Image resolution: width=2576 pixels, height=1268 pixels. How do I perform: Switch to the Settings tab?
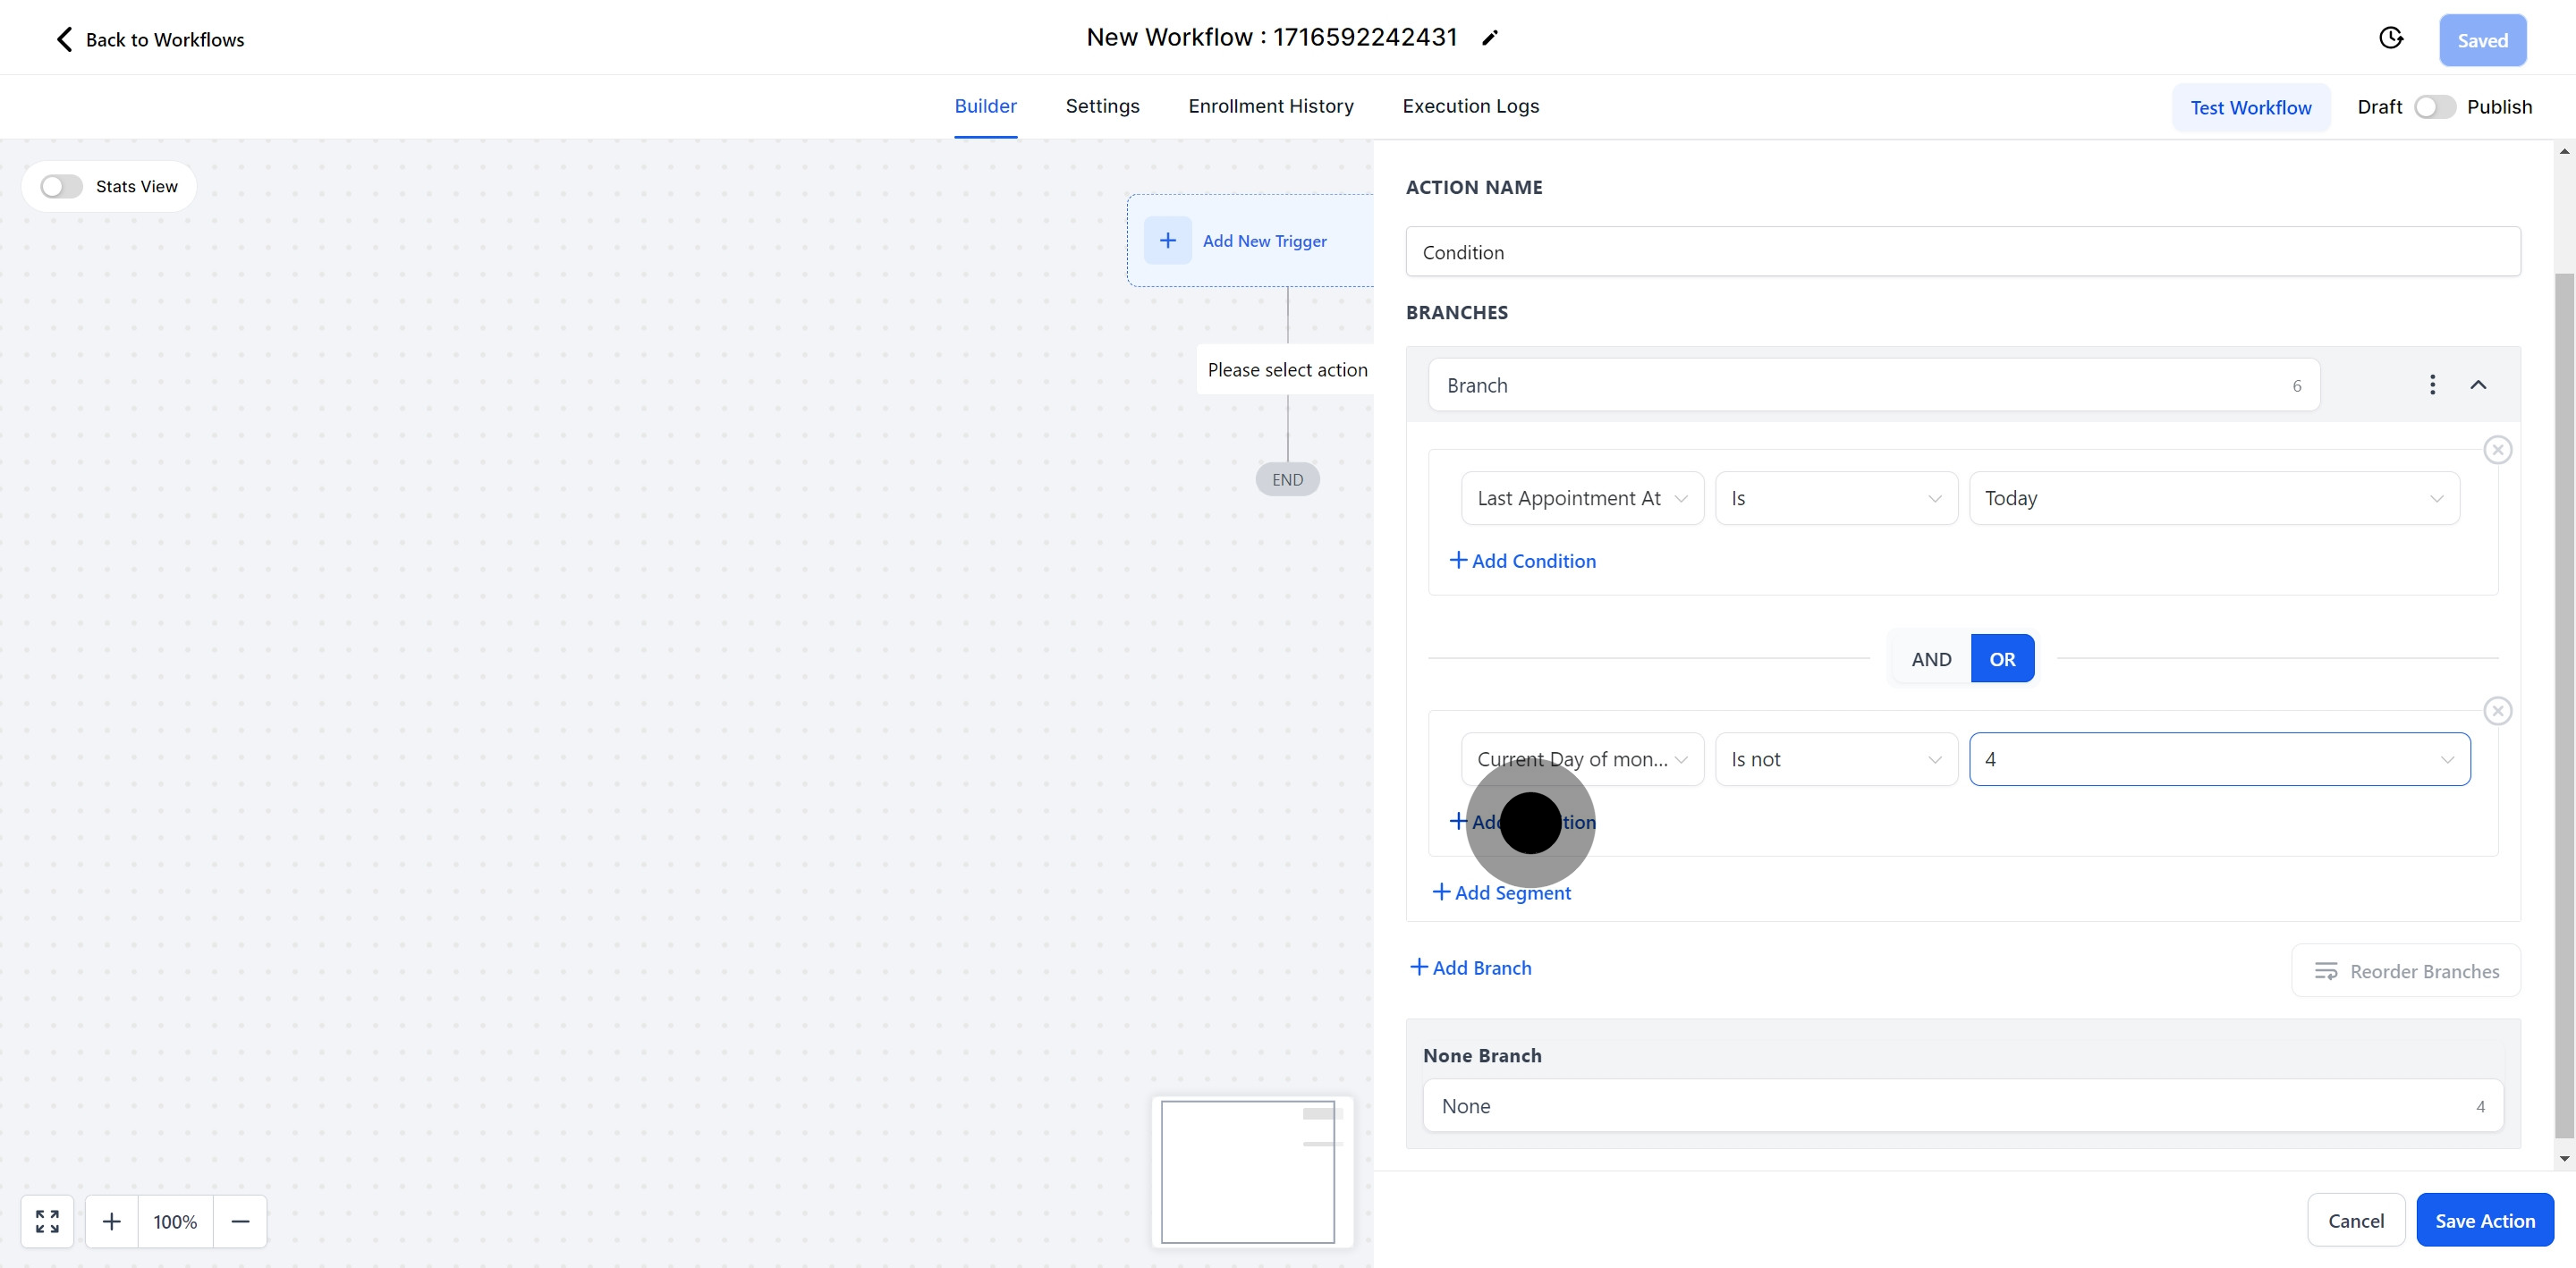click(x=1102, y=106)
